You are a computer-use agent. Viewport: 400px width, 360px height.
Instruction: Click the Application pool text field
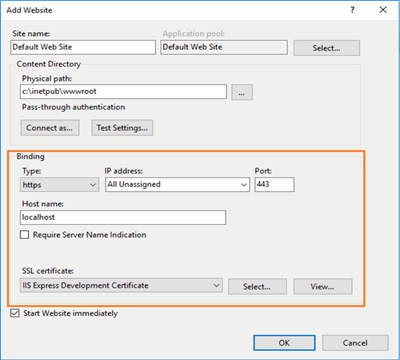coord(224,47)
